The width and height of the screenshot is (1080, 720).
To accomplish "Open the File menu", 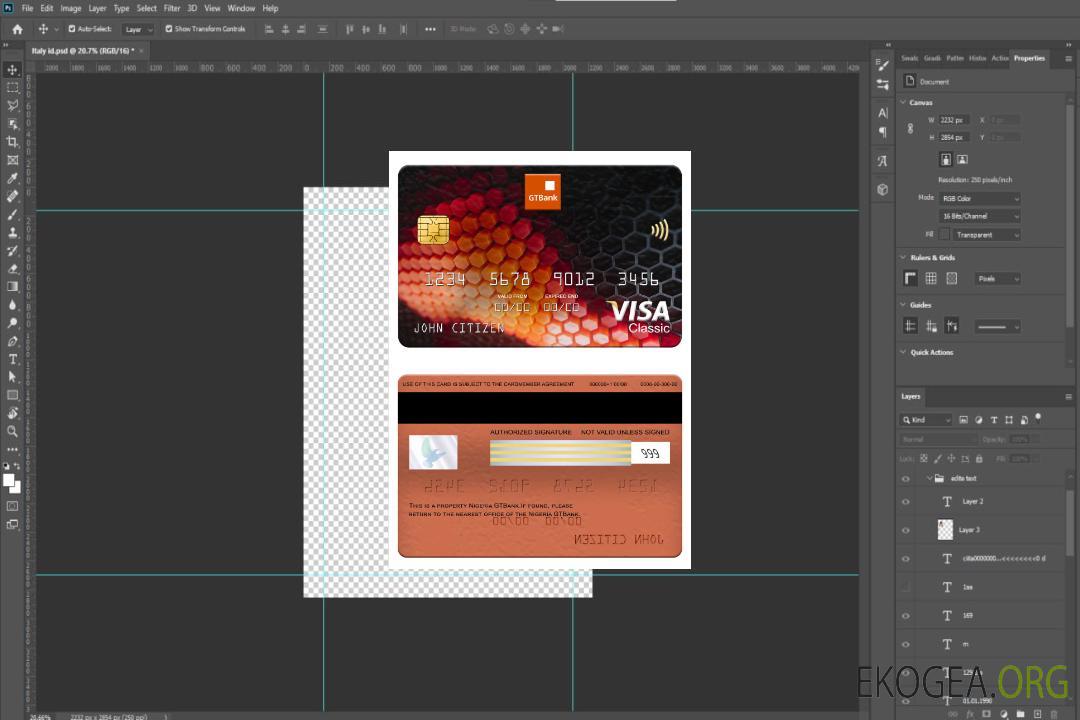I will click(x=28, y=8).
